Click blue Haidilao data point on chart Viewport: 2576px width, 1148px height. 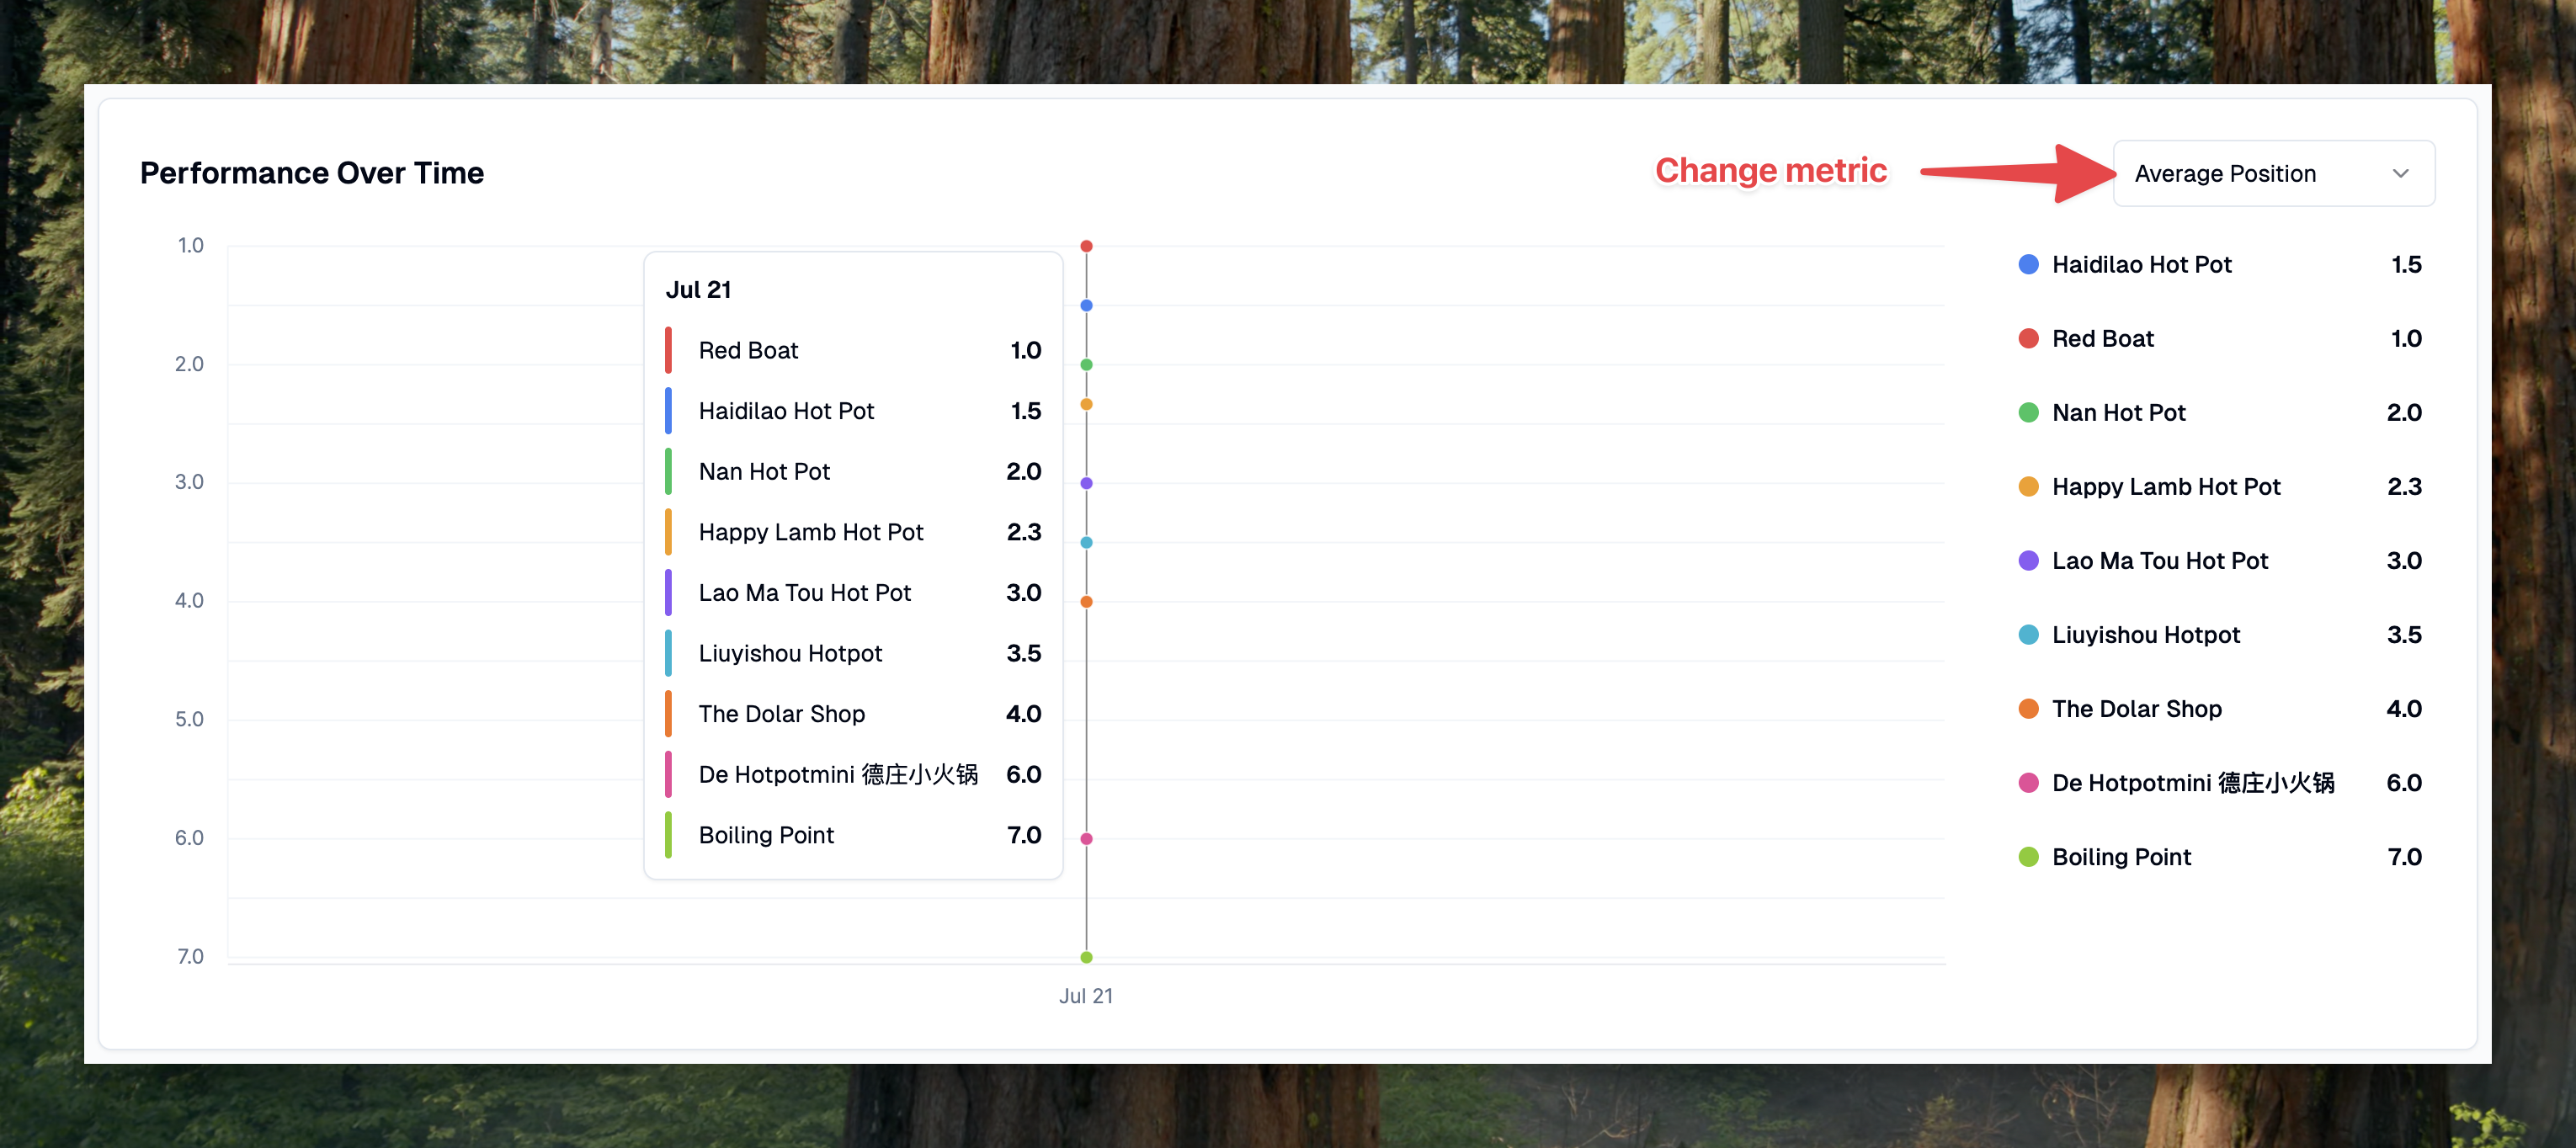[1086, 305]
